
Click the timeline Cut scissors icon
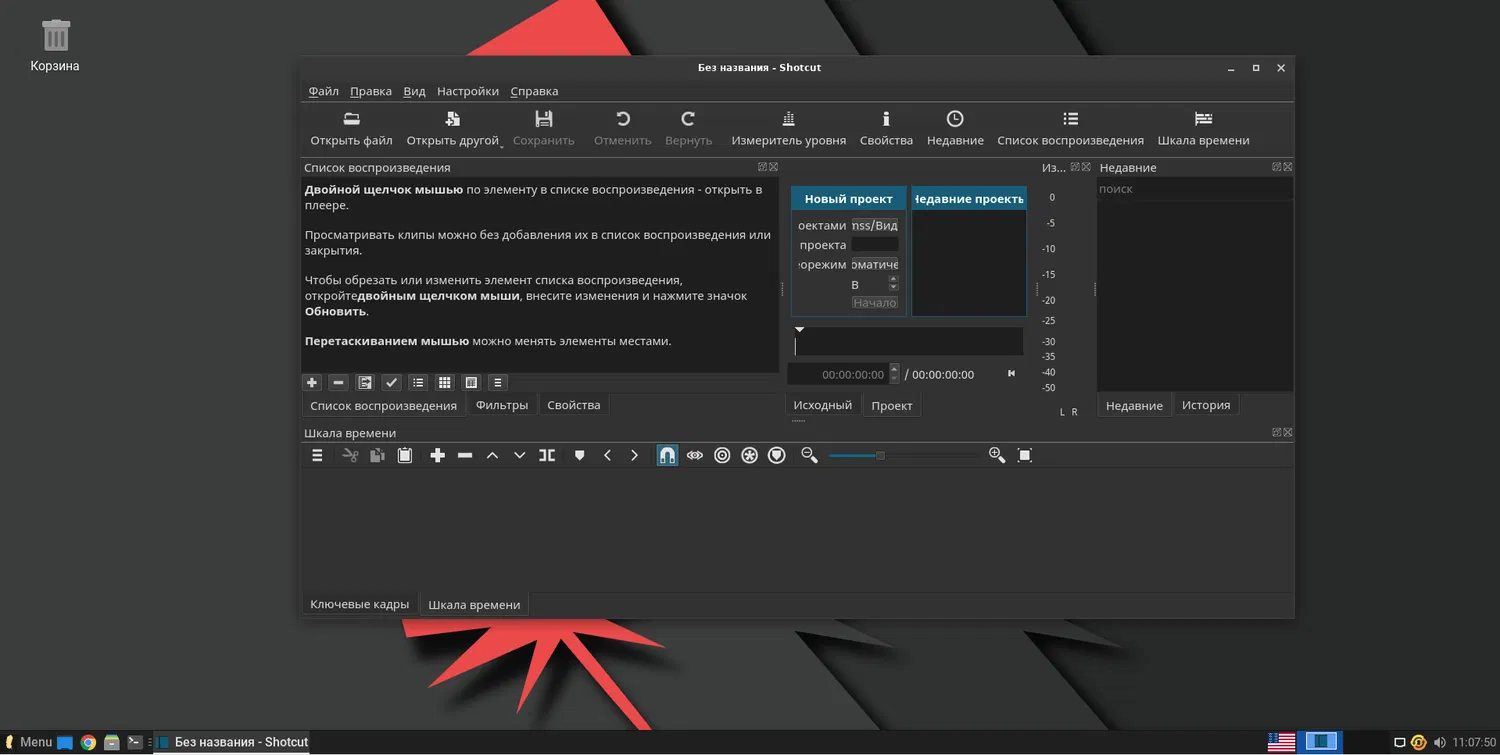(x=350, y=455)
